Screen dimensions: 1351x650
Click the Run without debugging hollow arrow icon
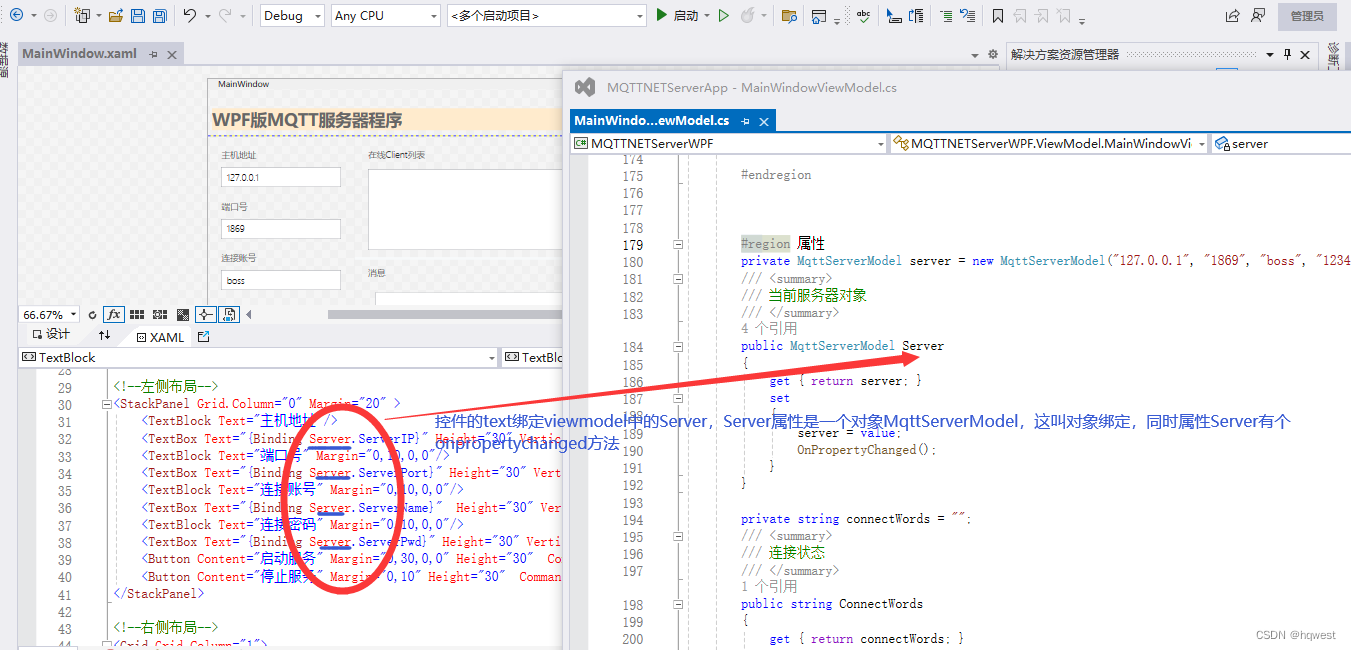click(723, 16)
